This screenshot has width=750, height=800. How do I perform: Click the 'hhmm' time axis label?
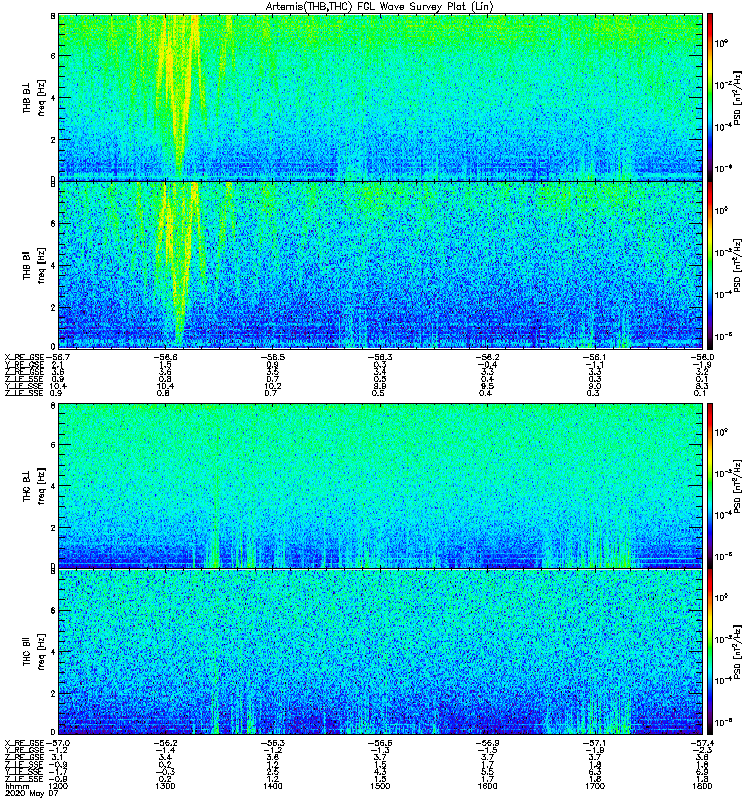(17, 786)
